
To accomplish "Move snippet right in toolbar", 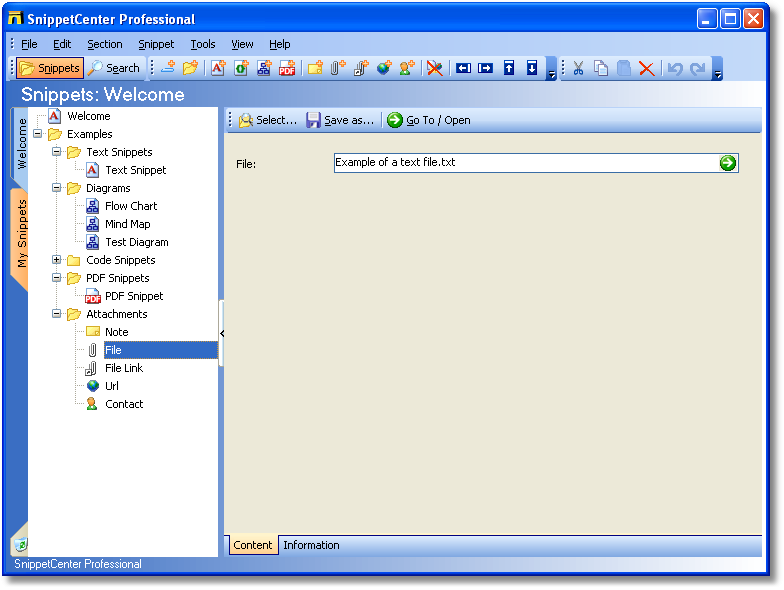I will click(x=486, y=68).
